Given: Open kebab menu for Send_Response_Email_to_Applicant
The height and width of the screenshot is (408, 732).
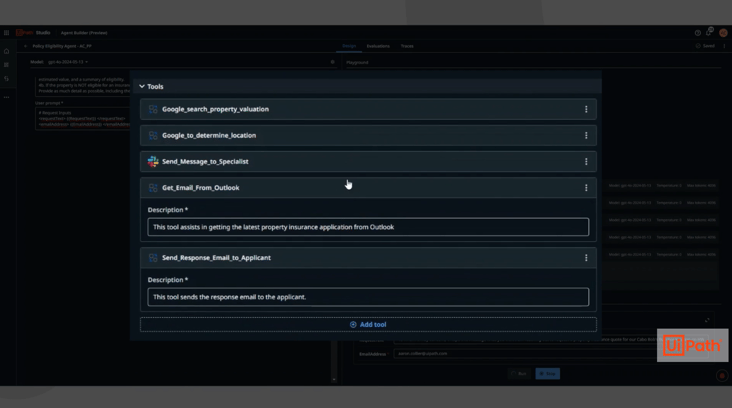Looking at the screenshot, I should [586, 258].
